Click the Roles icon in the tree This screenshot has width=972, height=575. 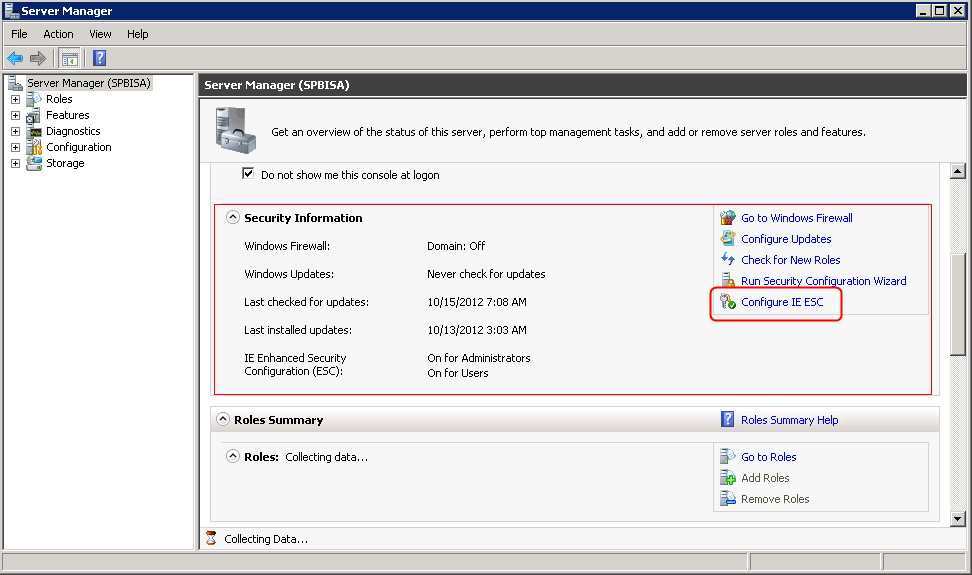(x=34, y=99)
